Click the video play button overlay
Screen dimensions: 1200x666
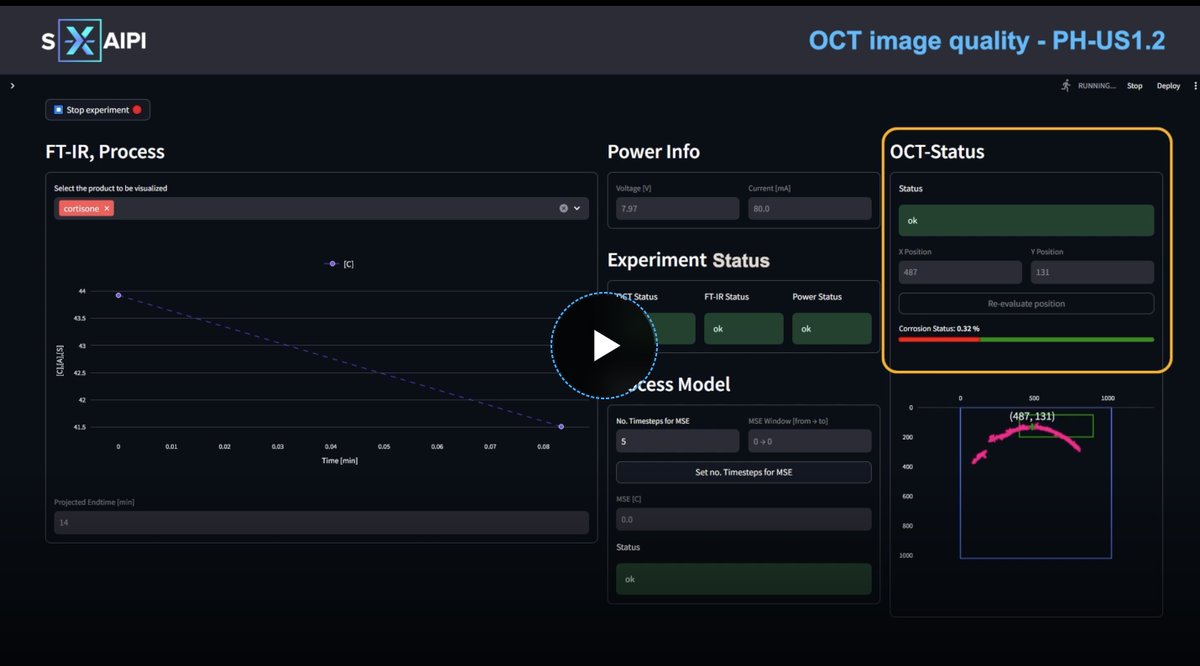604,346
